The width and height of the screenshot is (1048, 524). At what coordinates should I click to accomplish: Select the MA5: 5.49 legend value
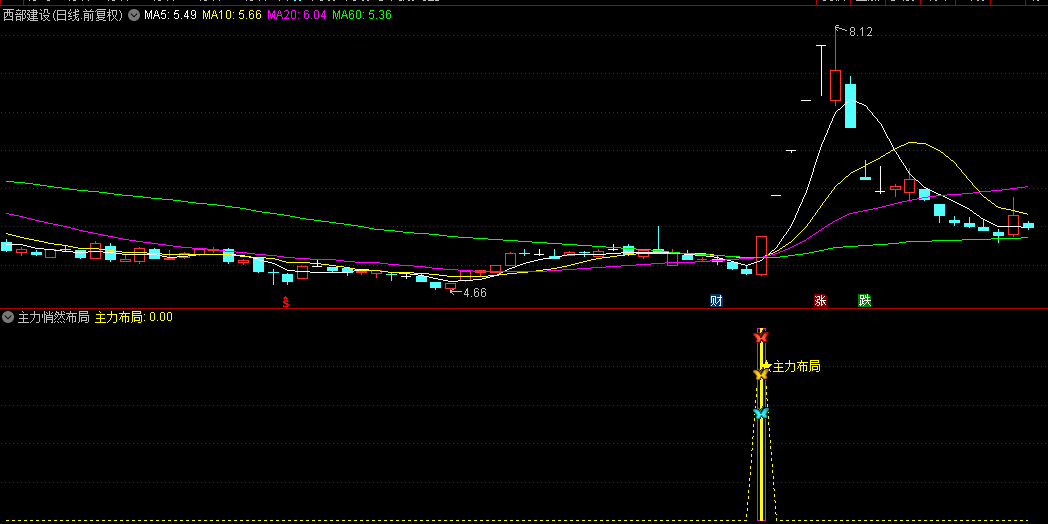click(x=170, y=15)
